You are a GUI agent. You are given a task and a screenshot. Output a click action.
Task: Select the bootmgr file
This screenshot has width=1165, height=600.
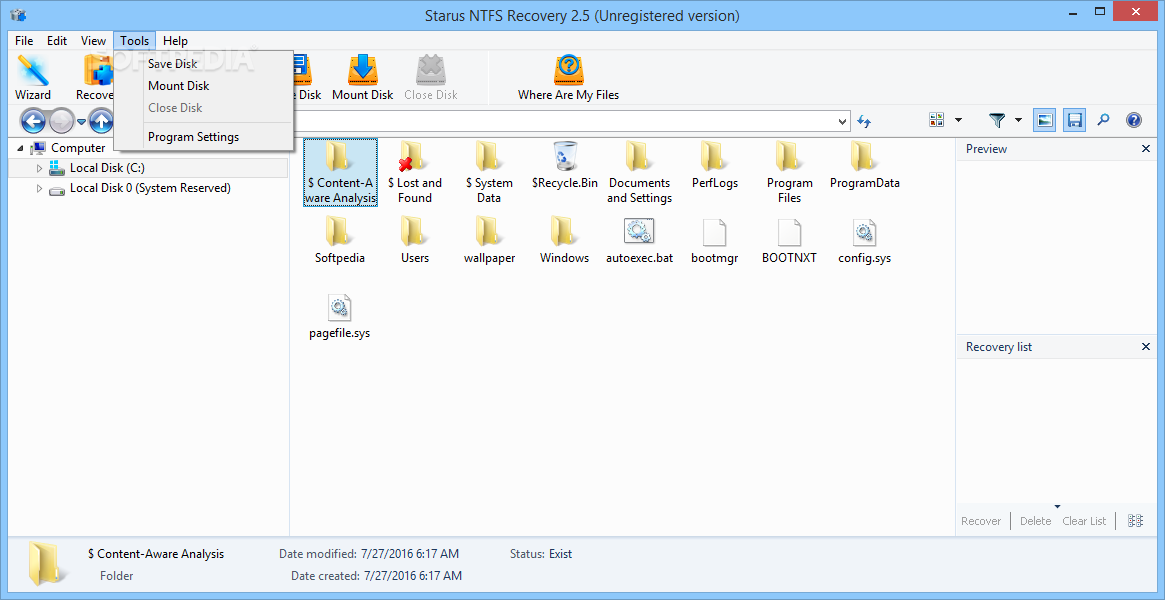(x=714, y=241)
